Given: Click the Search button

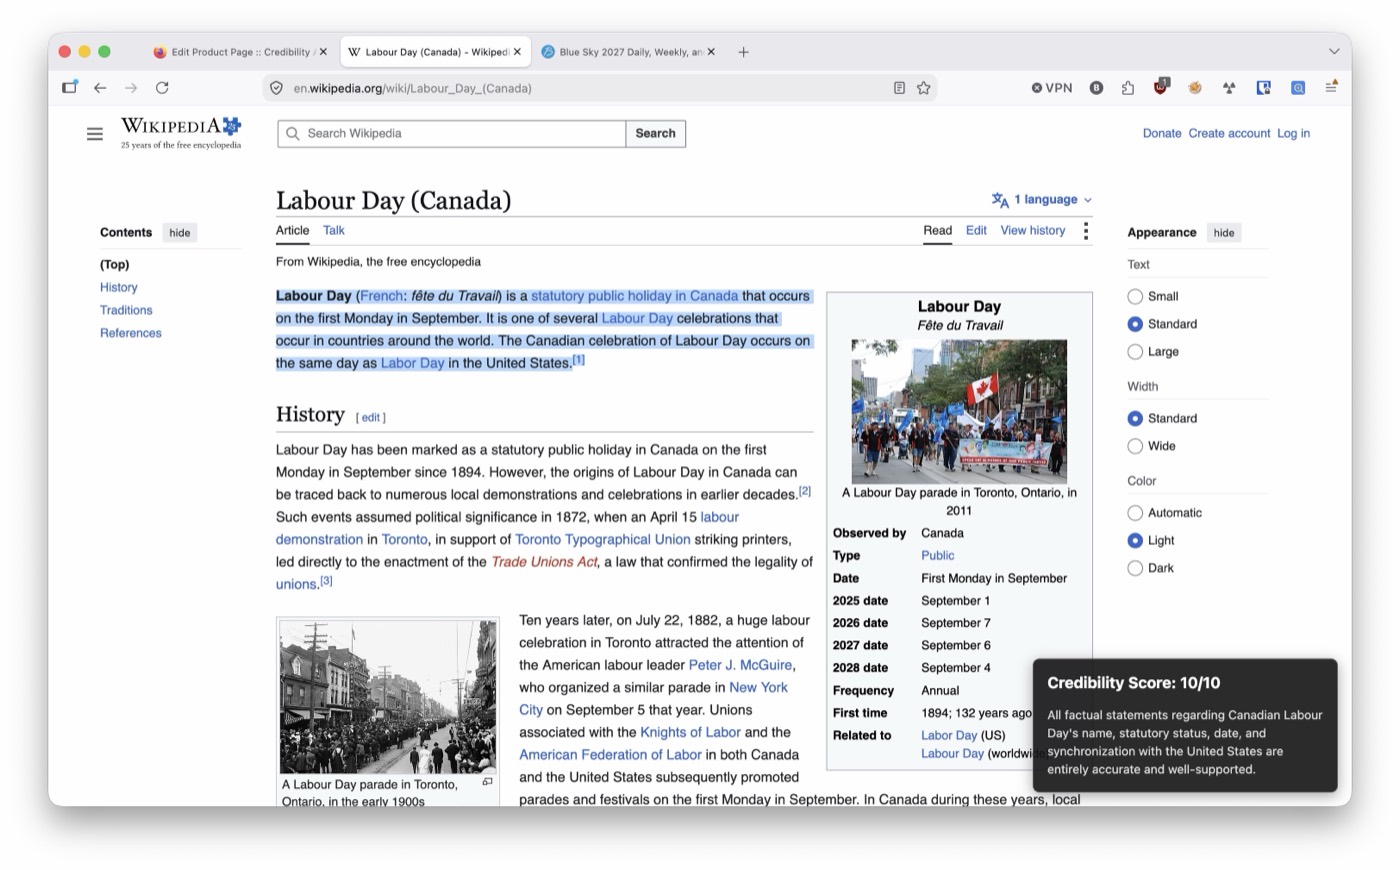Looking at the screenshot, I should 656,134.
